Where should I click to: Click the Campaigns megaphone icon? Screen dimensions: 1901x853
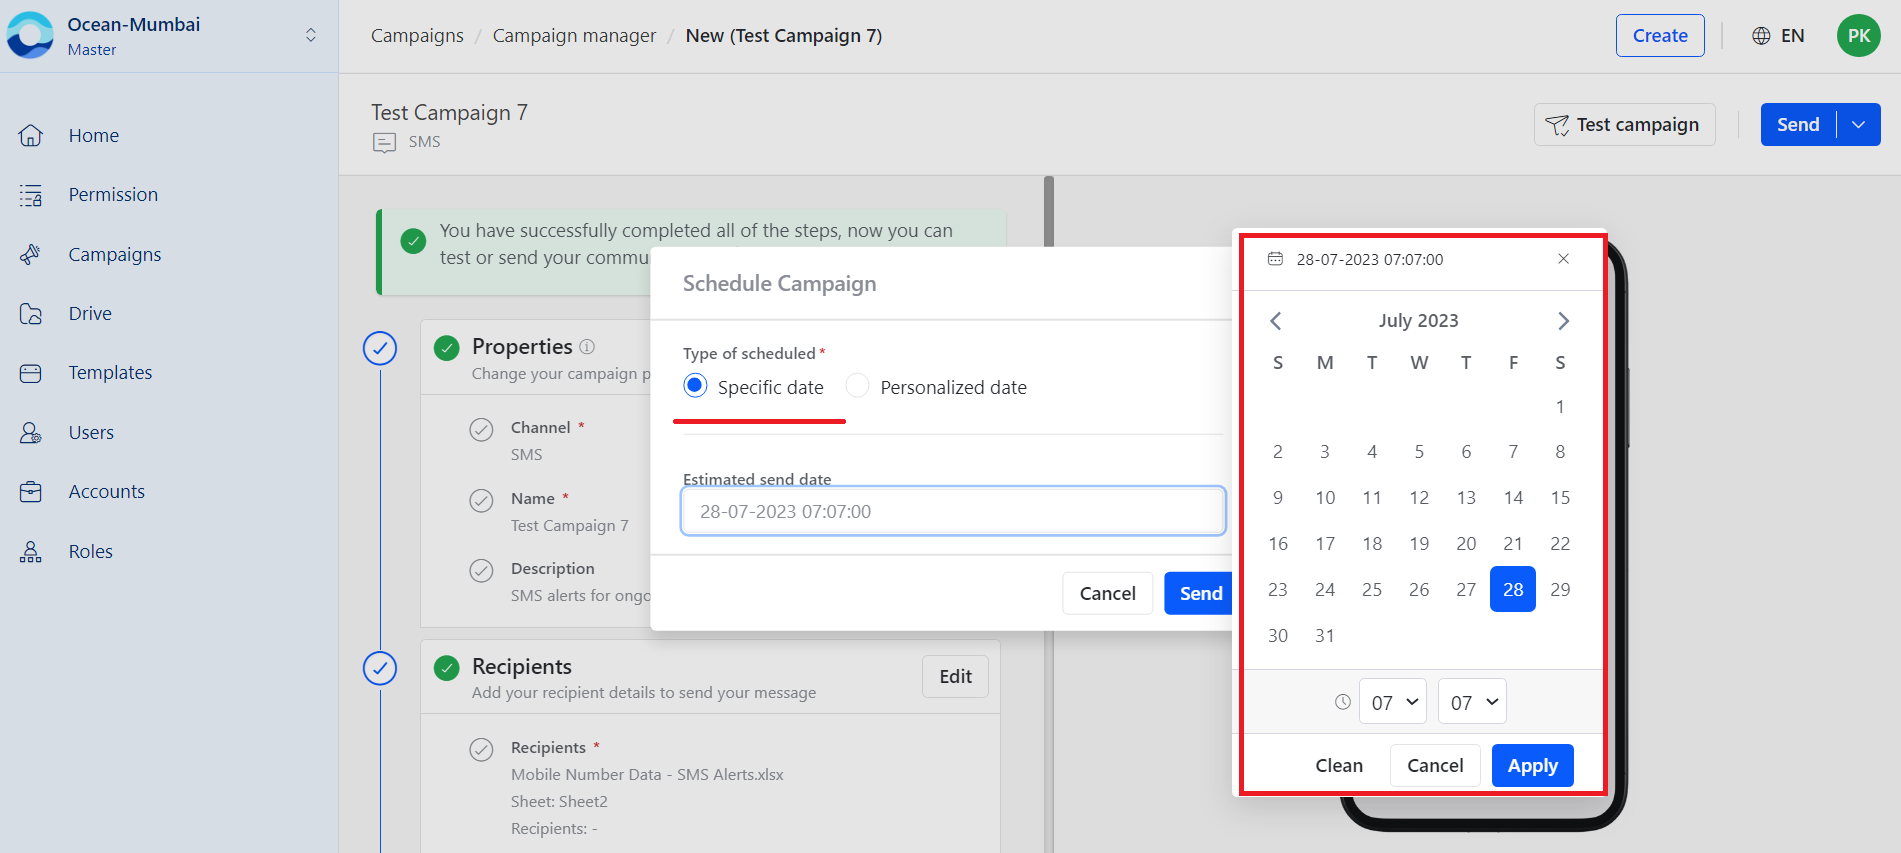[31, 254]
